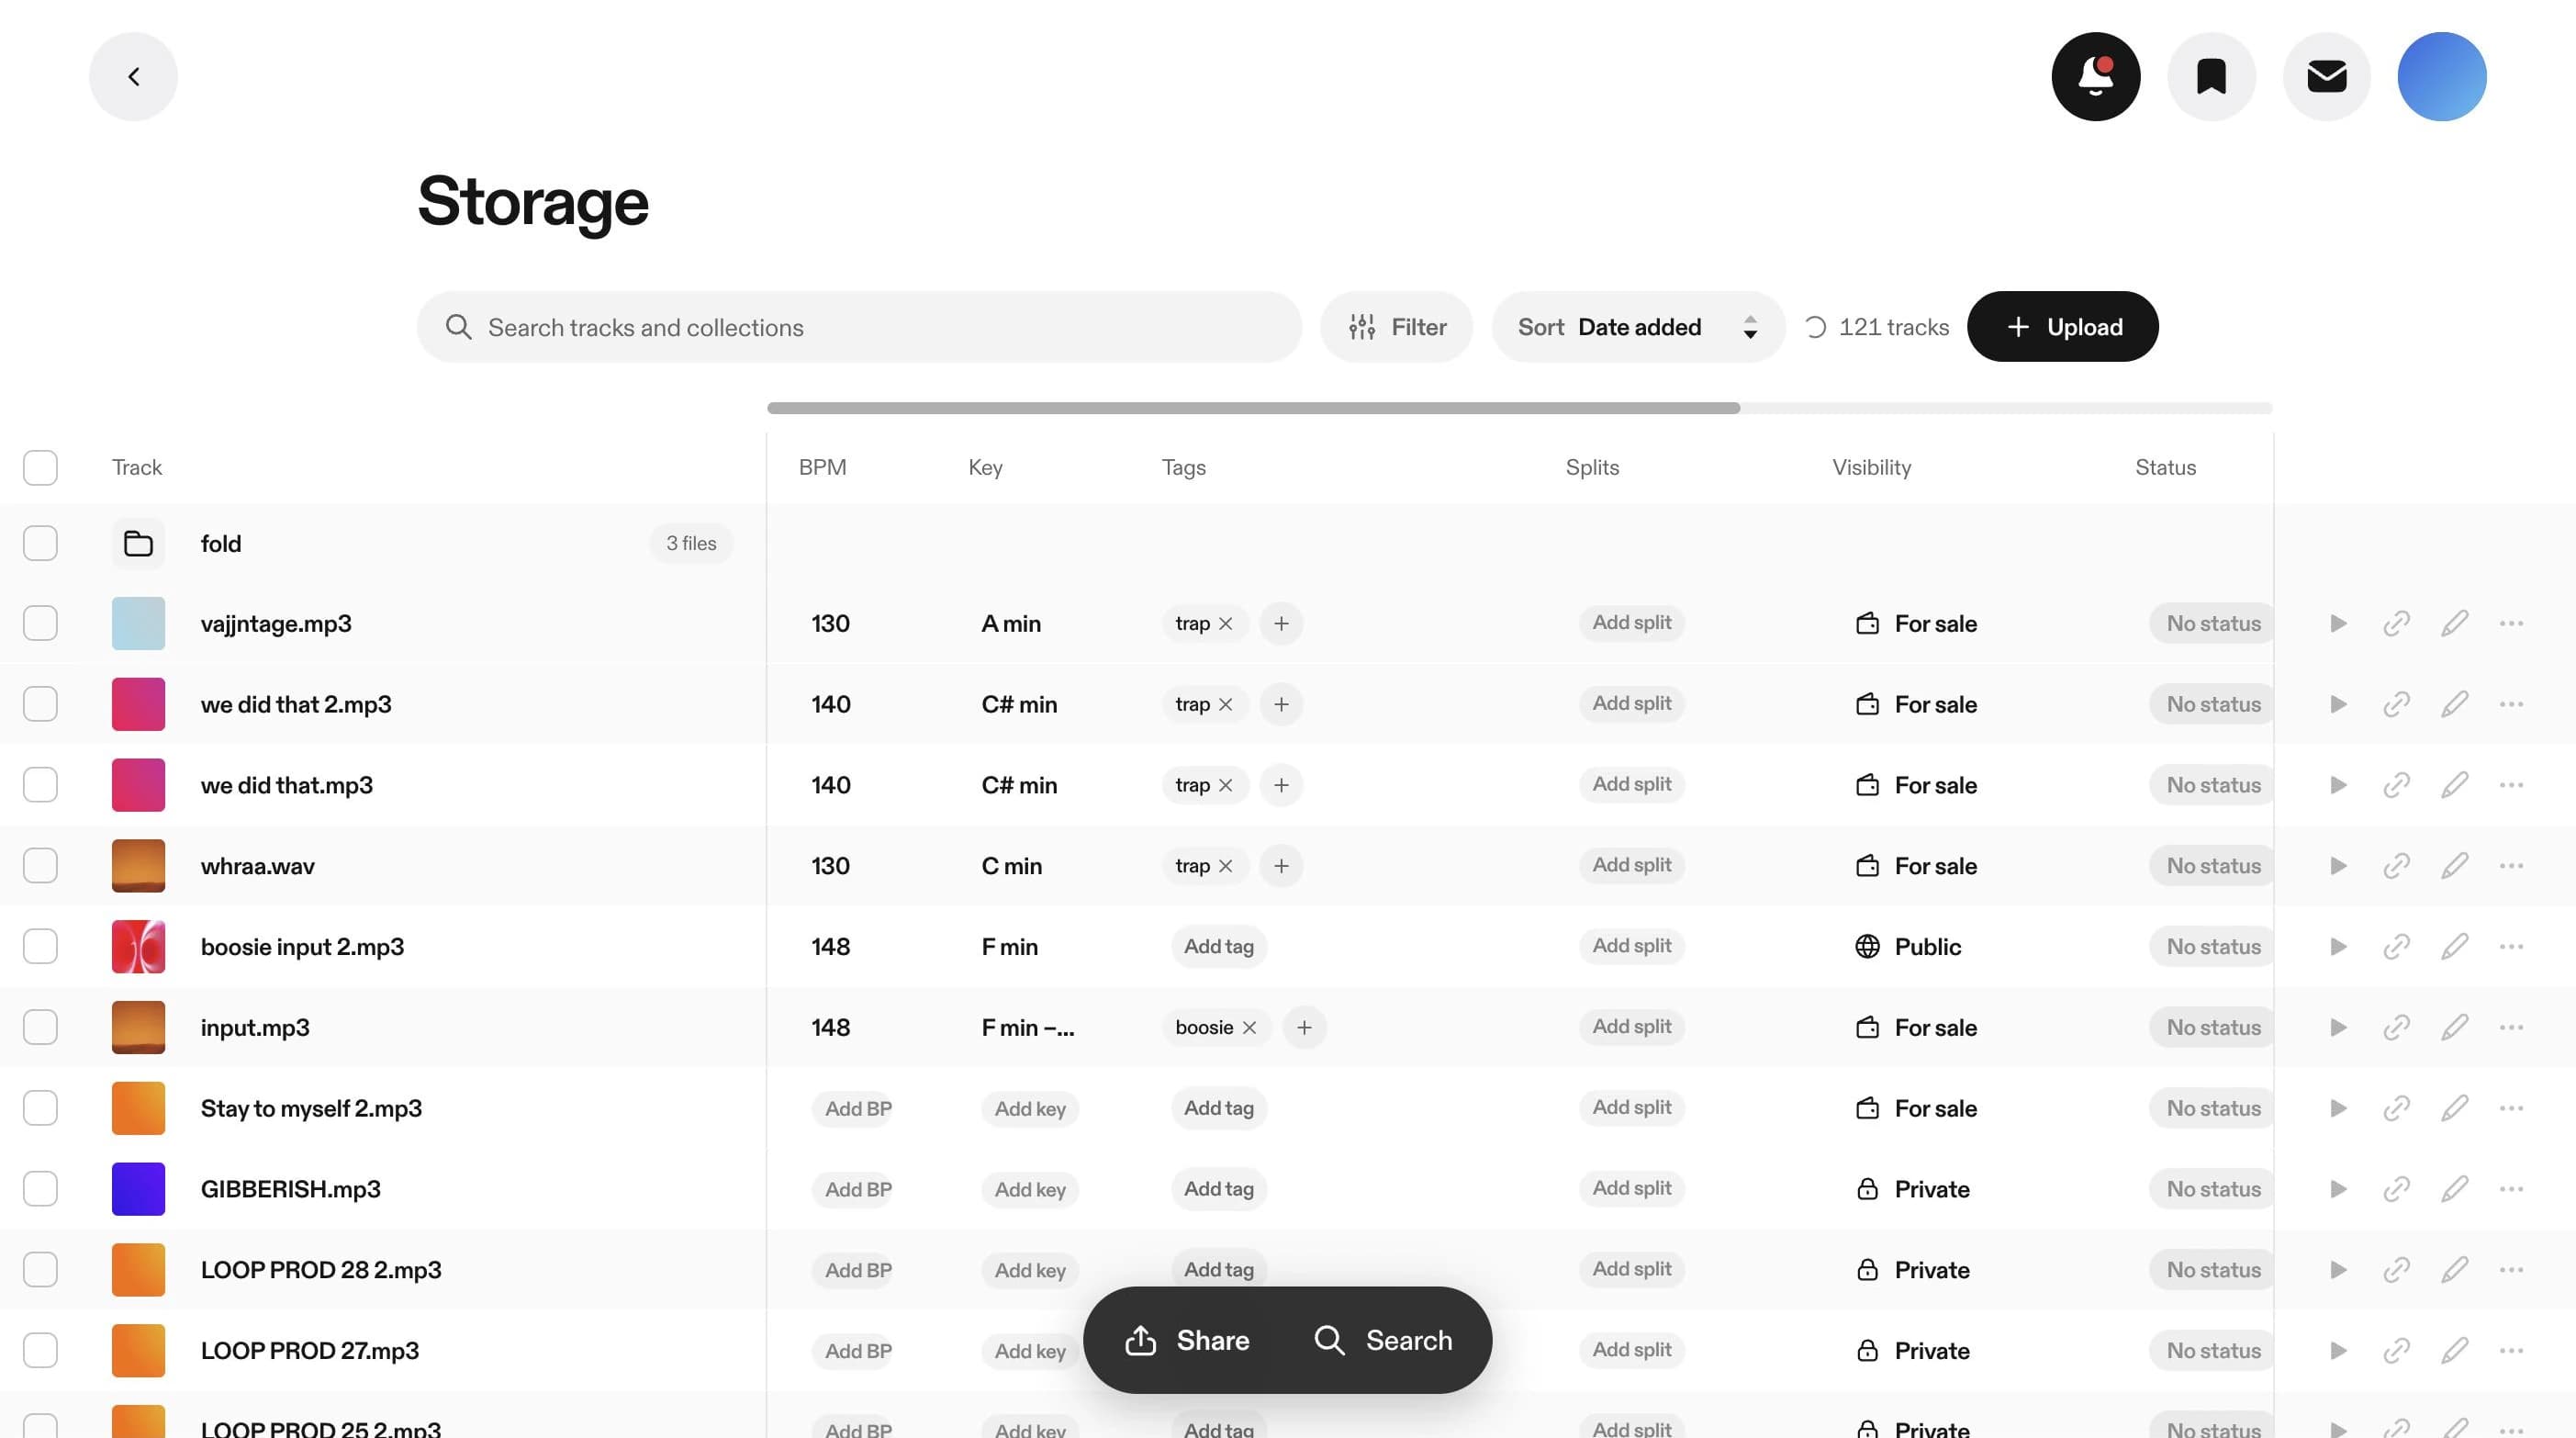Click the Share button in floating bar
This screenshot has height=1438, width=2576.
1187,1340
